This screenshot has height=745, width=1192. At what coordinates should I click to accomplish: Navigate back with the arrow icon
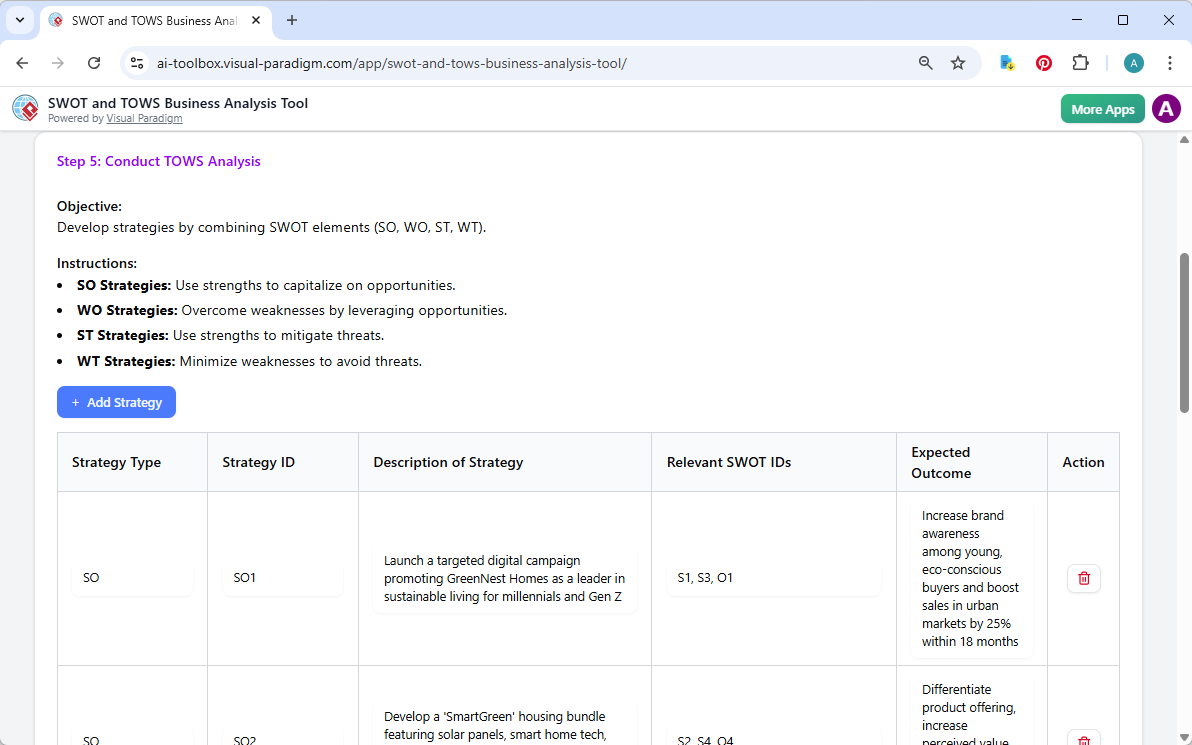click(x=22, y=62)
